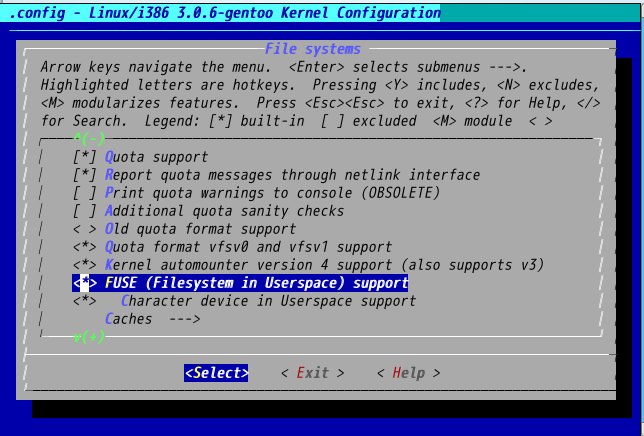
Task: Toggle Old quota format support state marker
Action: pyautogui.click(x=85, y=229)
